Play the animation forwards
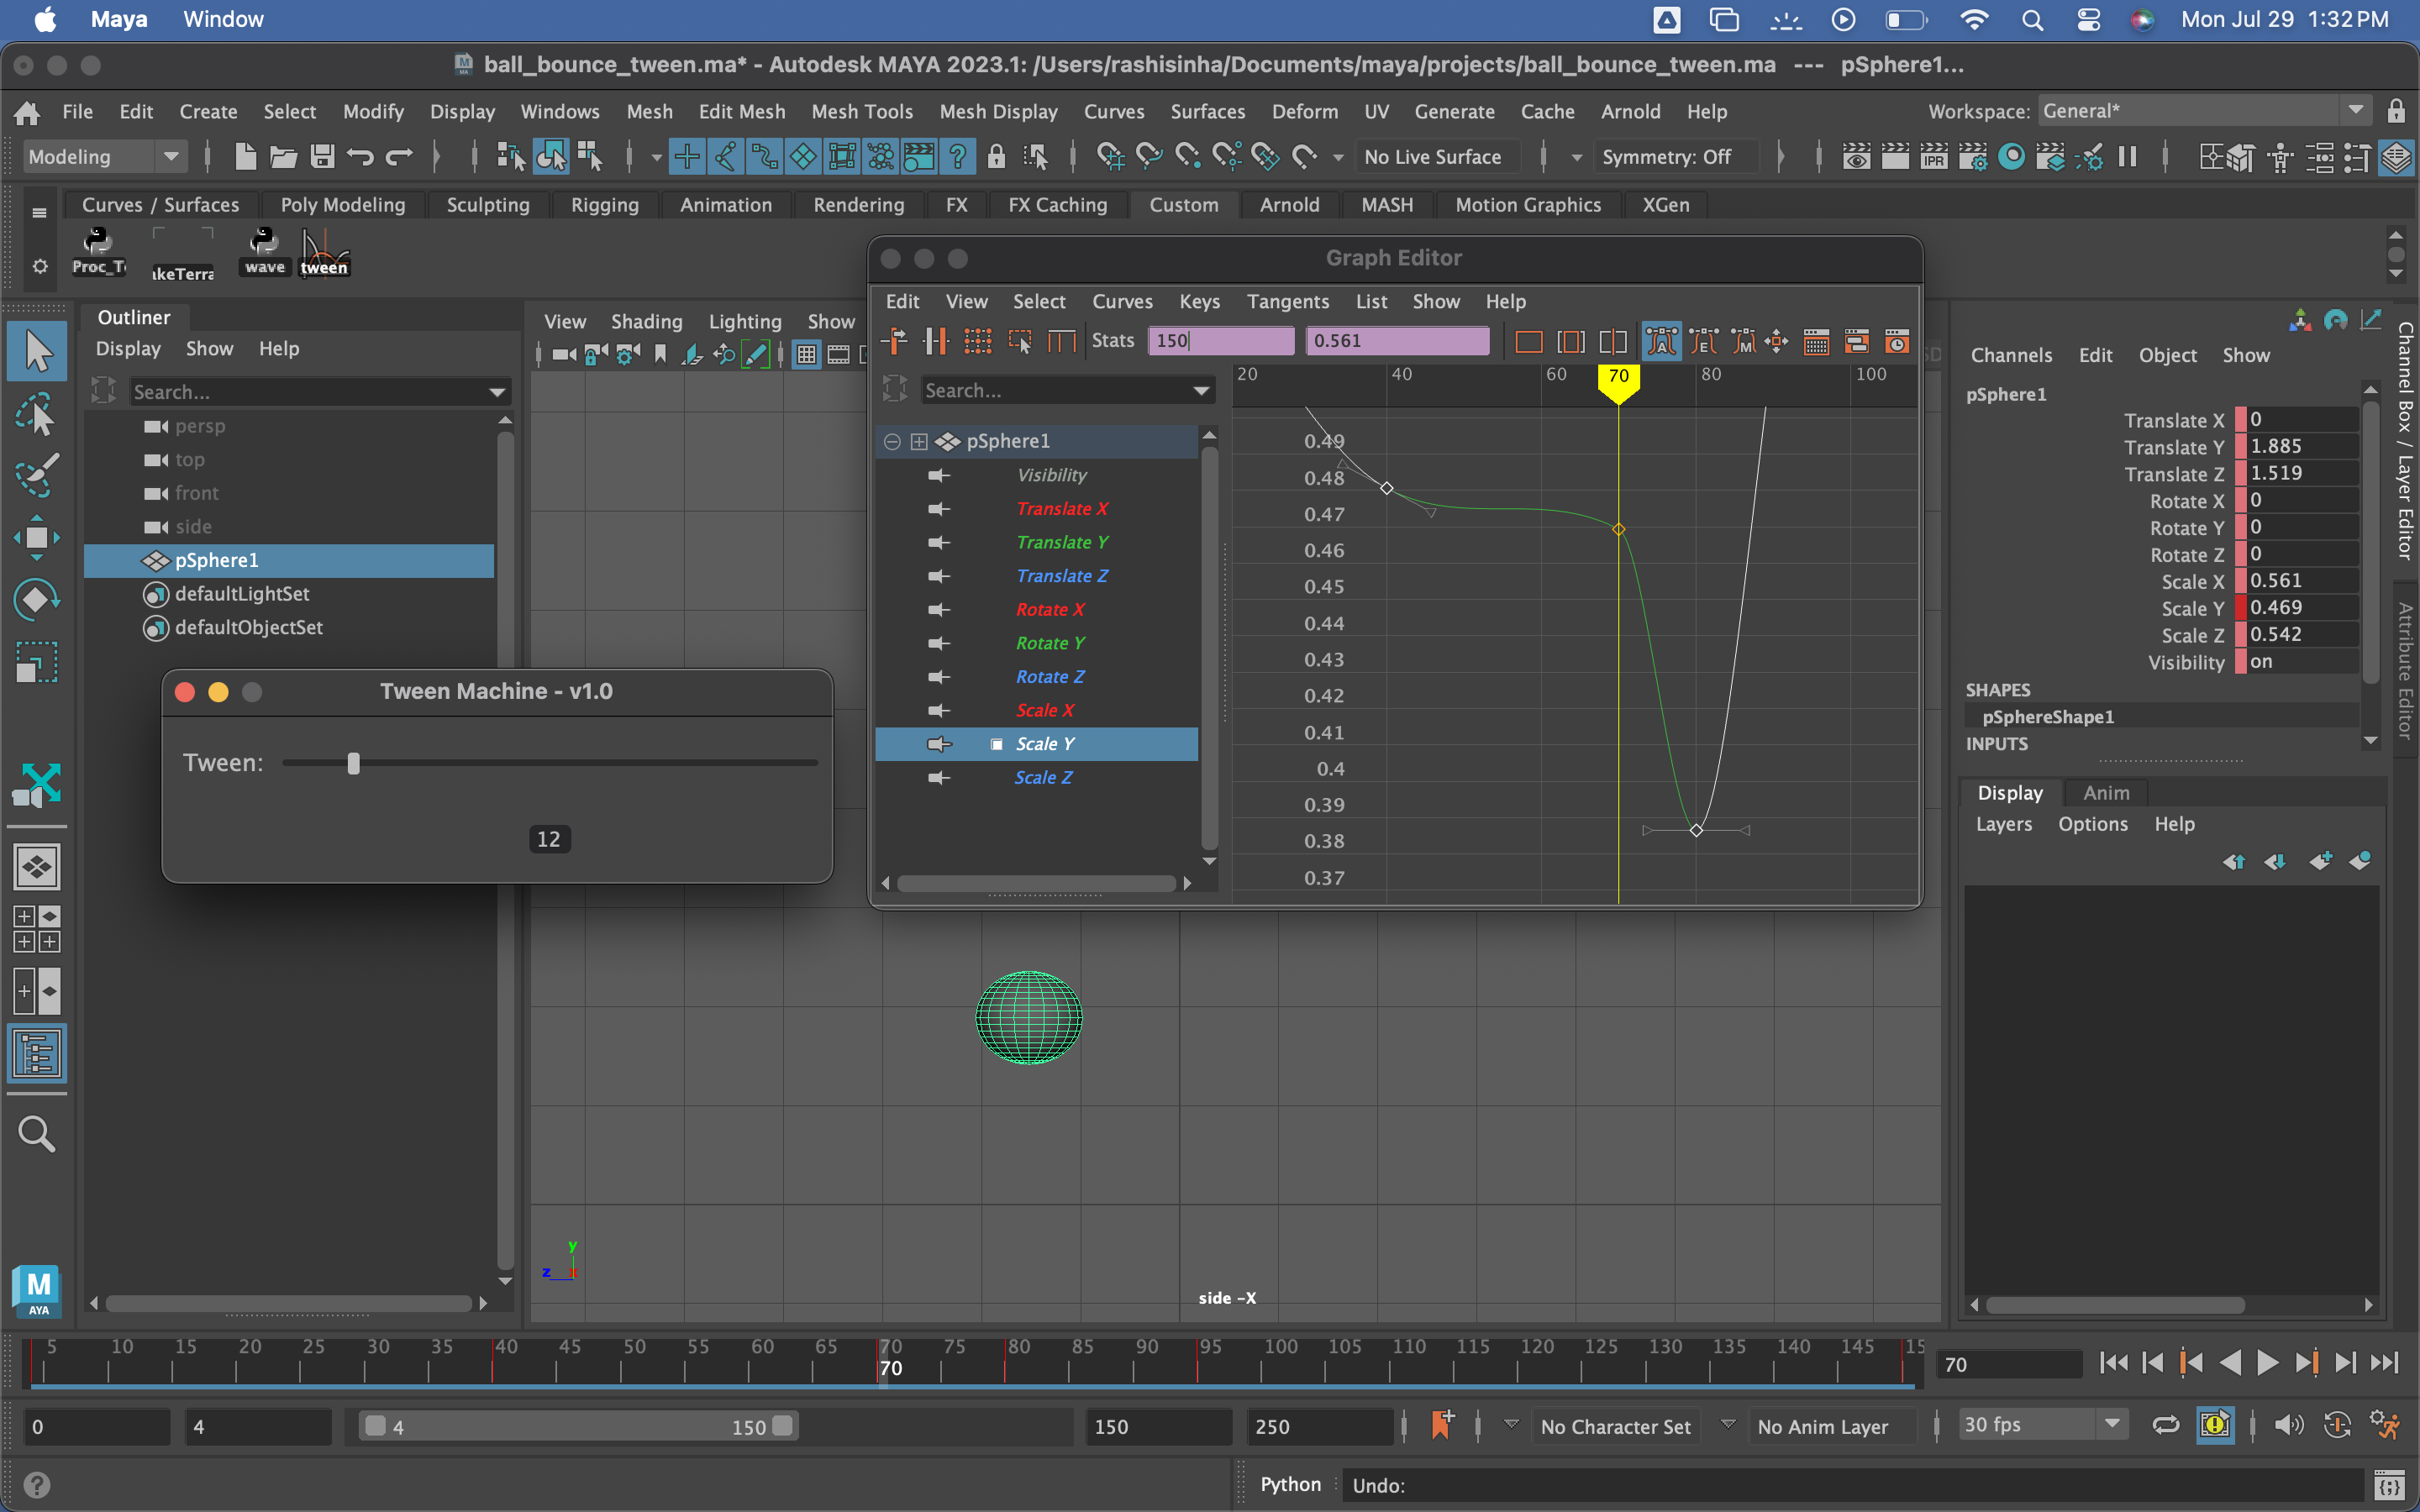This screenshot has height=1512, width=2420. click(2268, 1363)
